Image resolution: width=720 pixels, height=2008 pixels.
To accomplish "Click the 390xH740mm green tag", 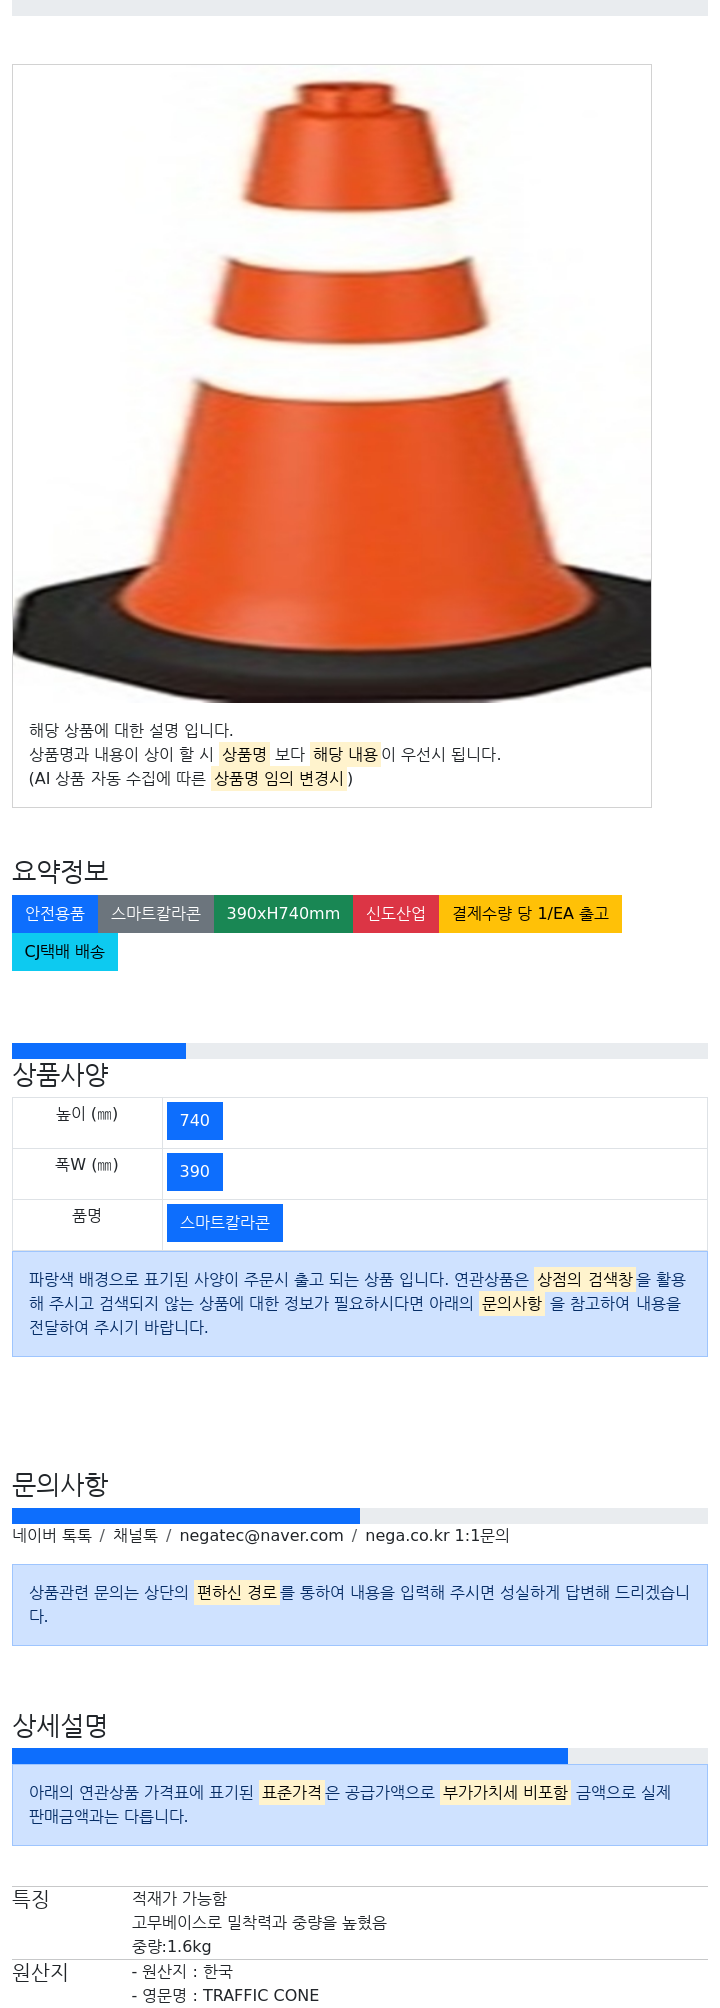I will click(x=283, y=914).
